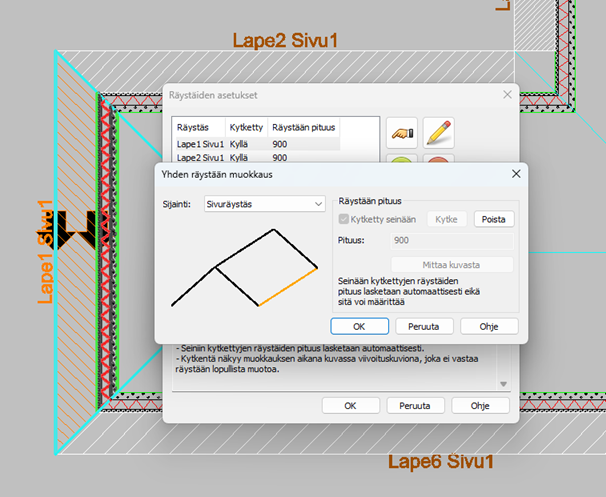Image resolution: width=606 pixels, height=497 pixels.
Task: Click the Räystään pituus column header
Action: point(304,128)
